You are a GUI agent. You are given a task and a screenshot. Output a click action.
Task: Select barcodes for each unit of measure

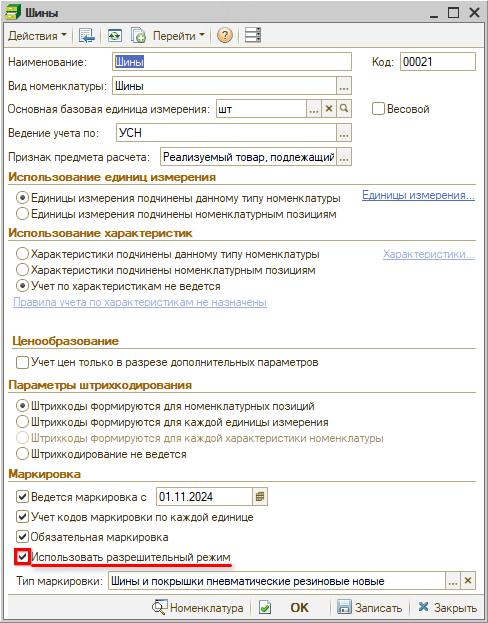tap(23, 422)
